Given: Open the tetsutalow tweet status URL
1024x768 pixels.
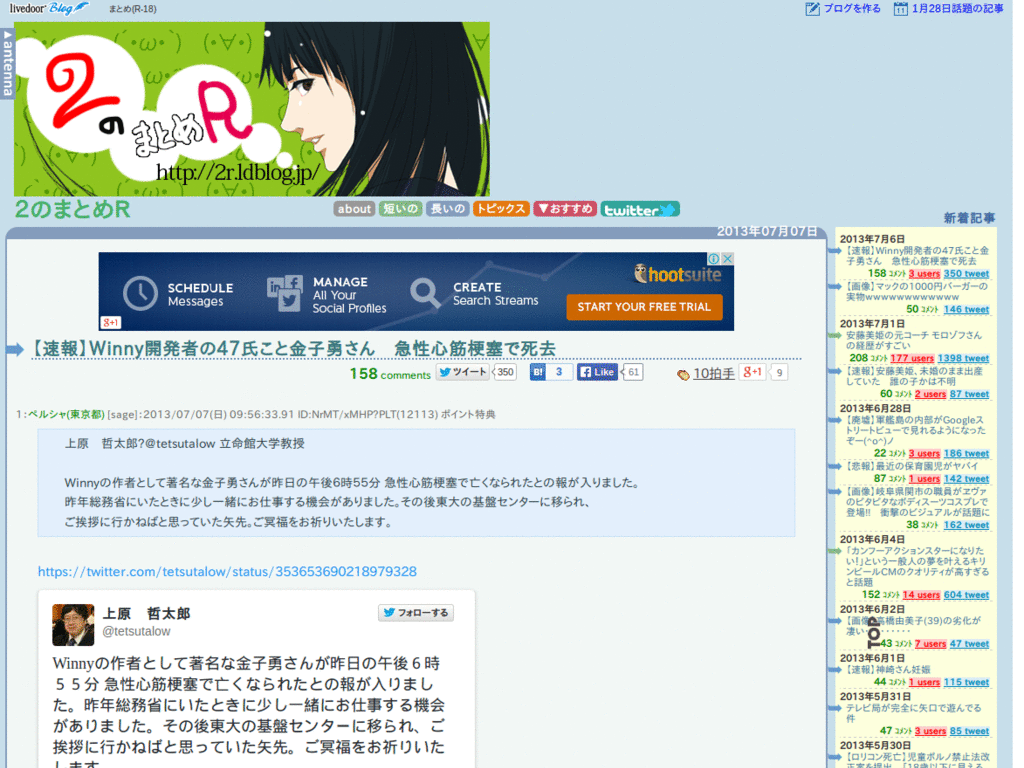Looking at the screenshot, I should pyautogui.click(x=227, y=571).
